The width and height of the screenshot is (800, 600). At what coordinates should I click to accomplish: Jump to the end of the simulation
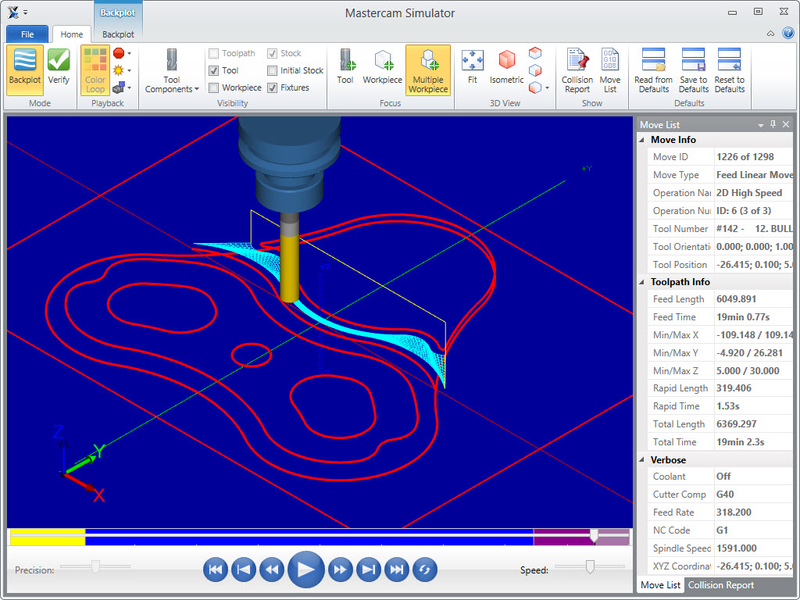(396, 569)
